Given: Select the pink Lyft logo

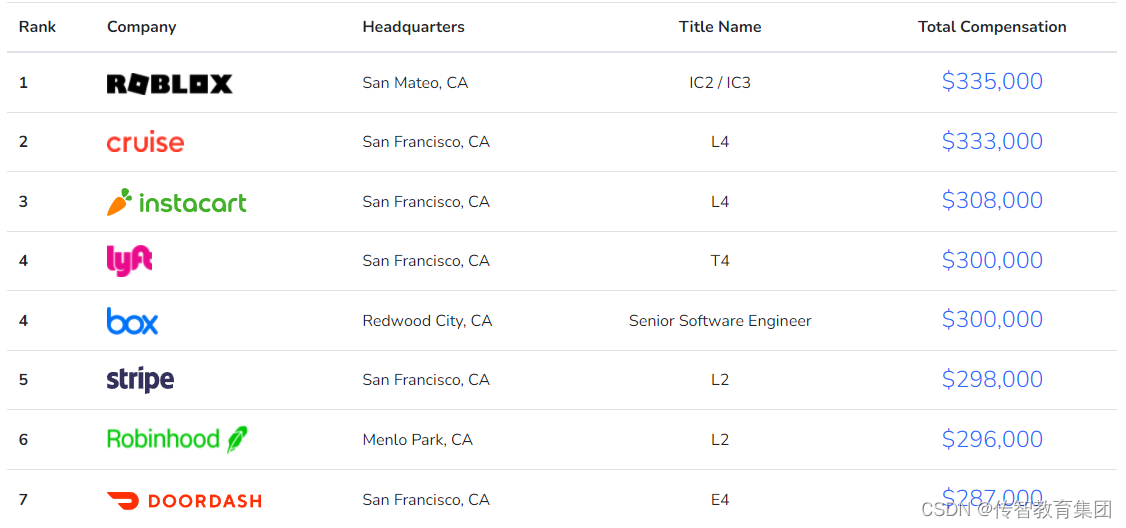Looking at the screenshot, I should (x=129, y=261).
